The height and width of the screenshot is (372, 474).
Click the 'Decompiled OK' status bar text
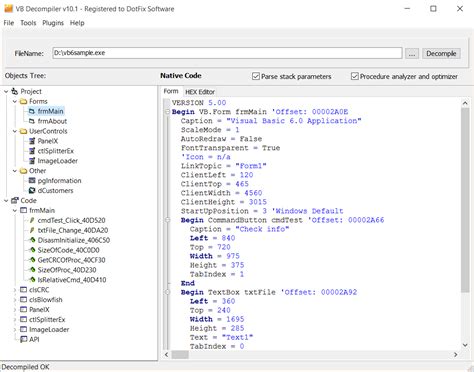click(x=25, y=367)
